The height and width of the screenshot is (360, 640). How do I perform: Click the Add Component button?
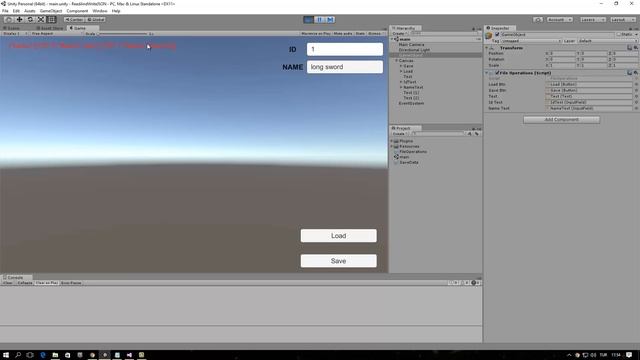tap(562, 120)
